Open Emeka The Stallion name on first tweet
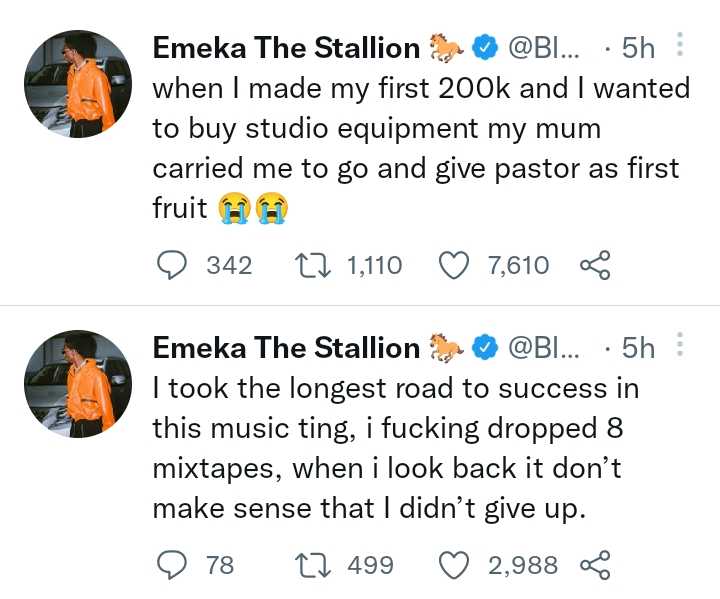 click(x=286, y=47)
